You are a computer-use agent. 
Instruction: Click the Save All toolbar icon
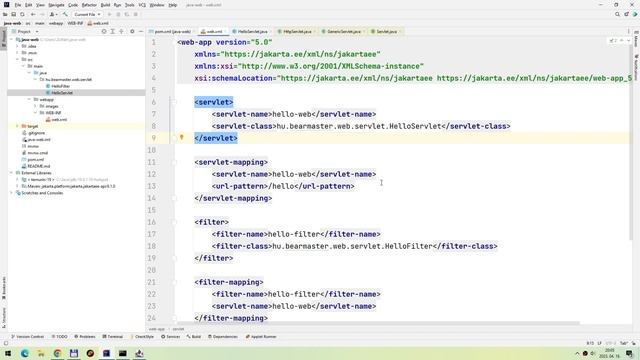pyautogui.click(x=13, y=14)
